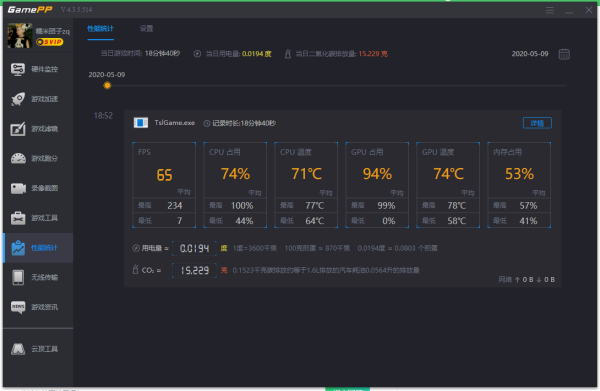Click CPU usage maximum 100%
The image size is (600, 391).
(x=242, y=205)
